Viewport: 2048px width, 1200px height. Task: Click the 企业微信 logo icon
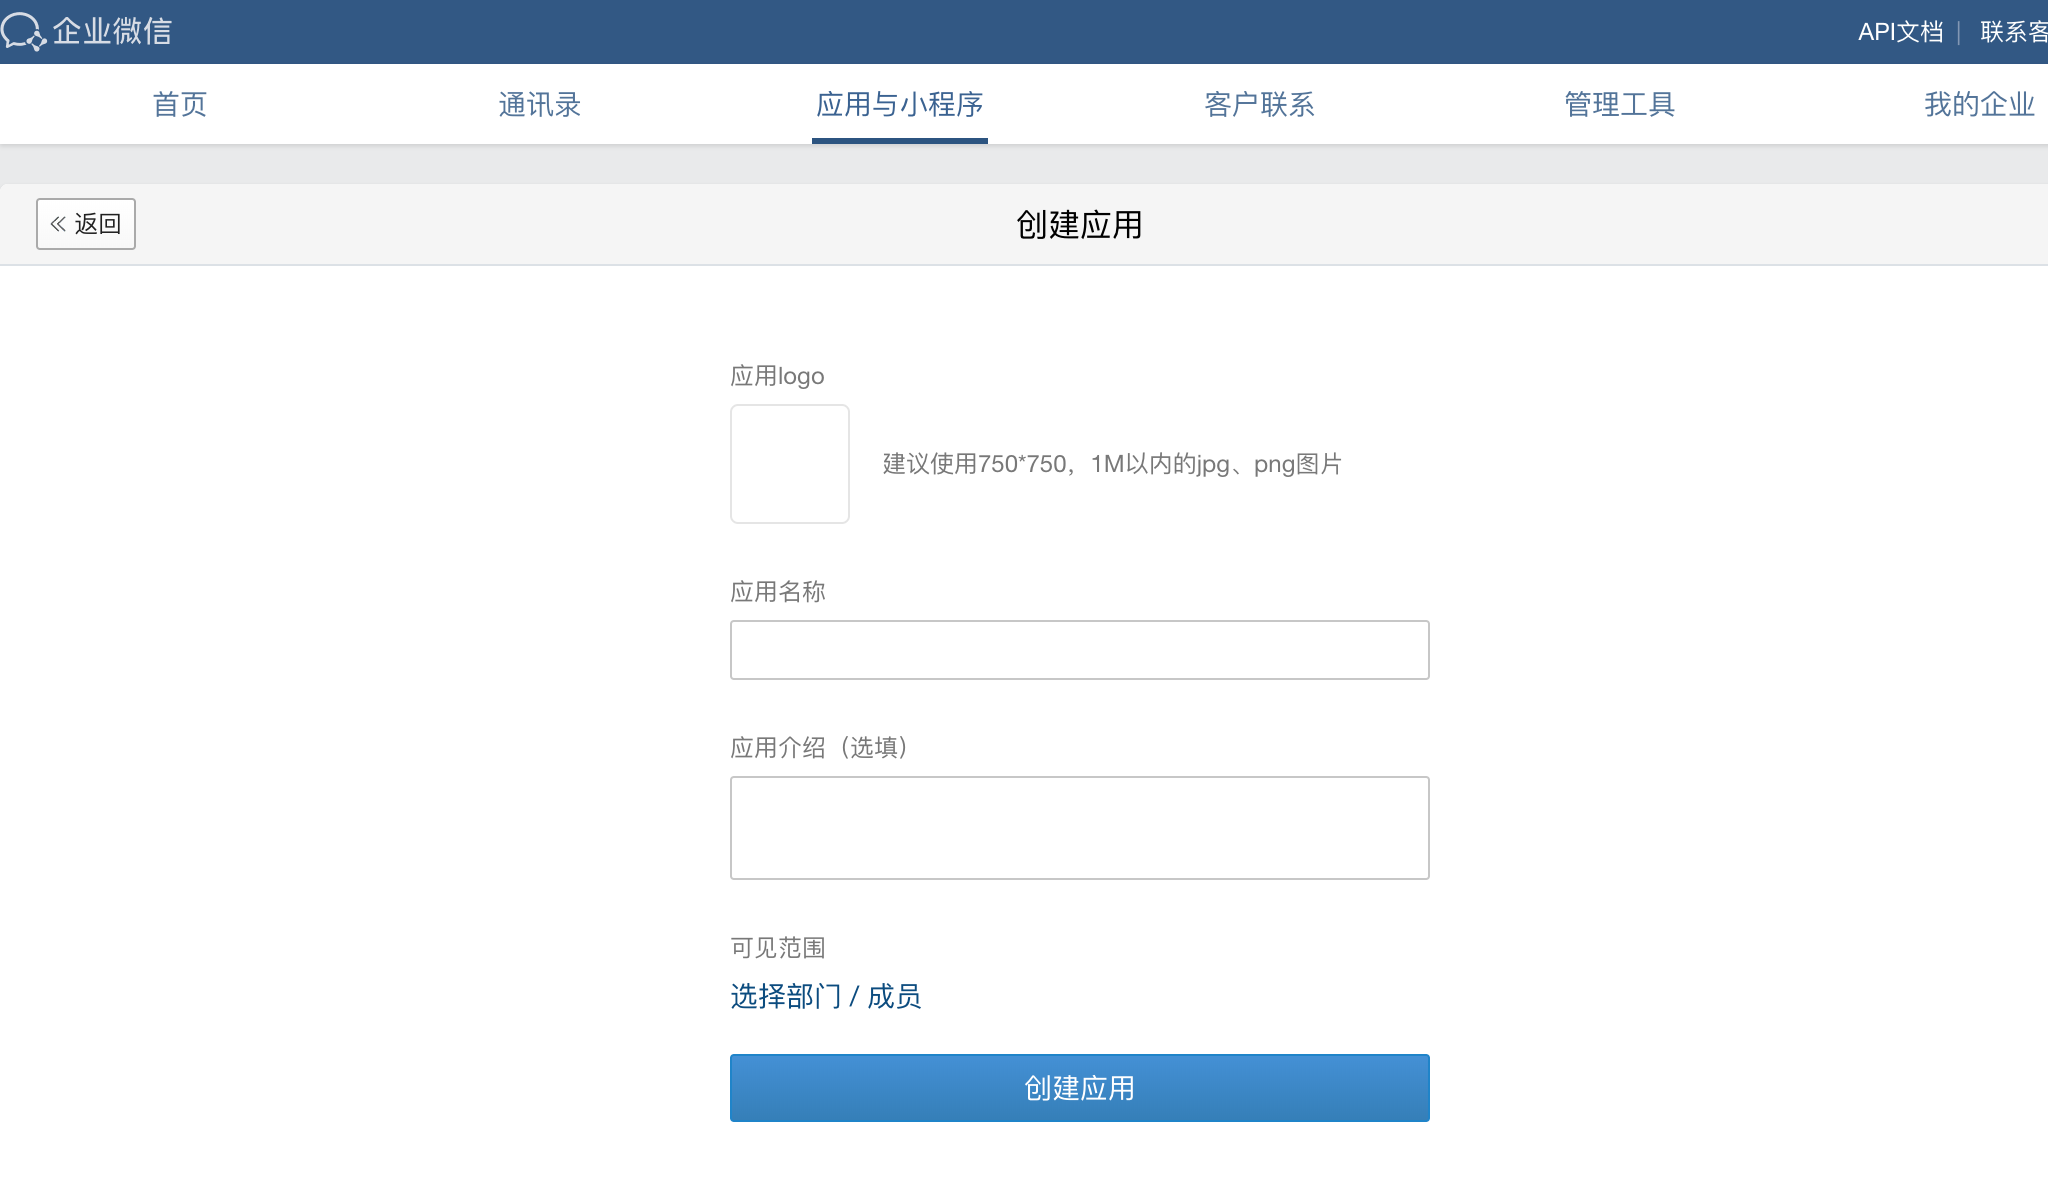(23, 31)
